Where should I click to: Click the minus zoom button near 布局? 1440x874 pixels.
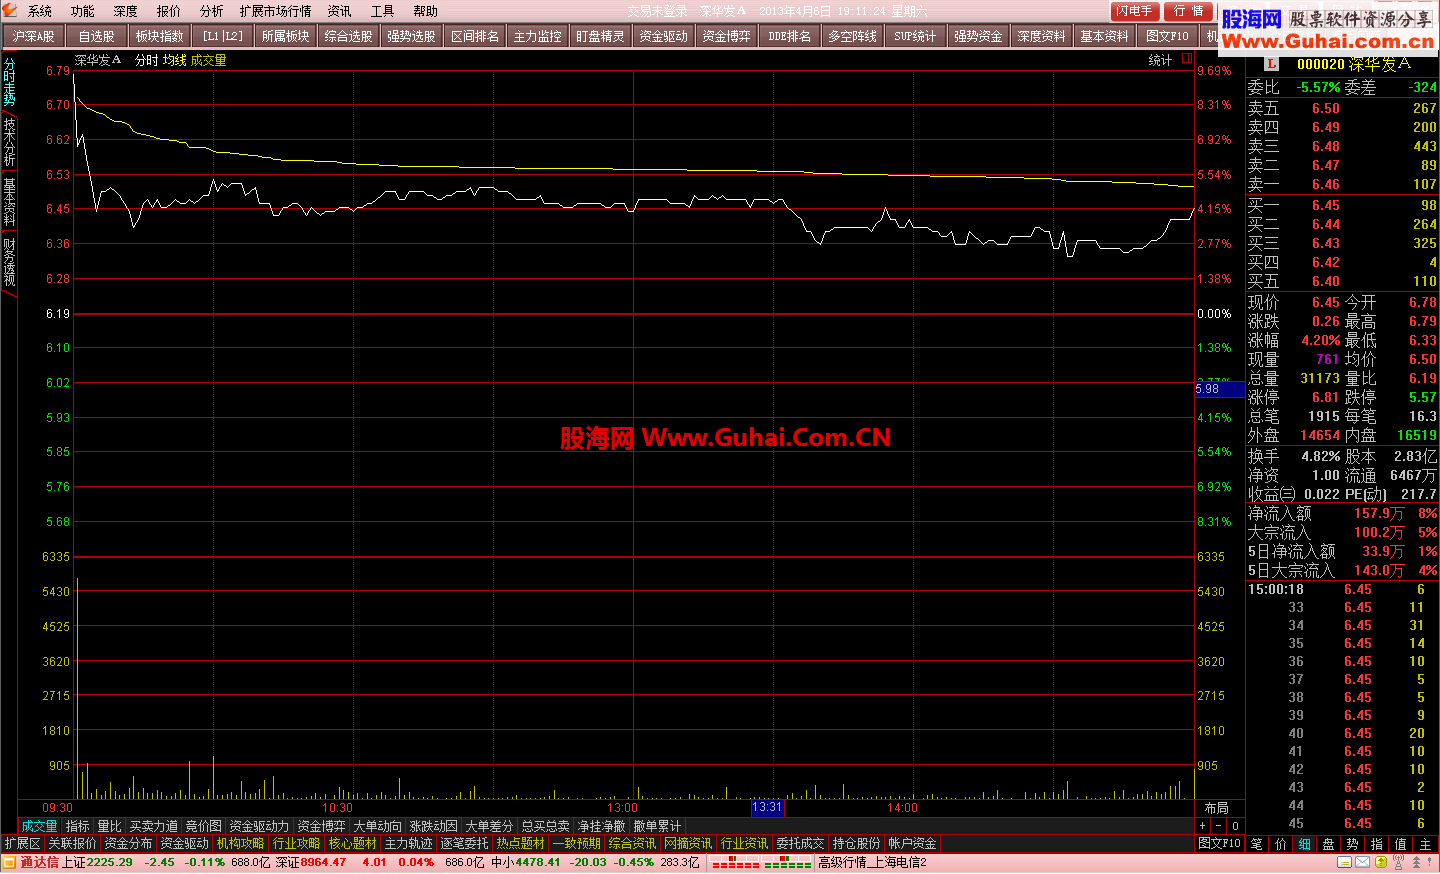pyautogui.click(x=1219, y=826)
